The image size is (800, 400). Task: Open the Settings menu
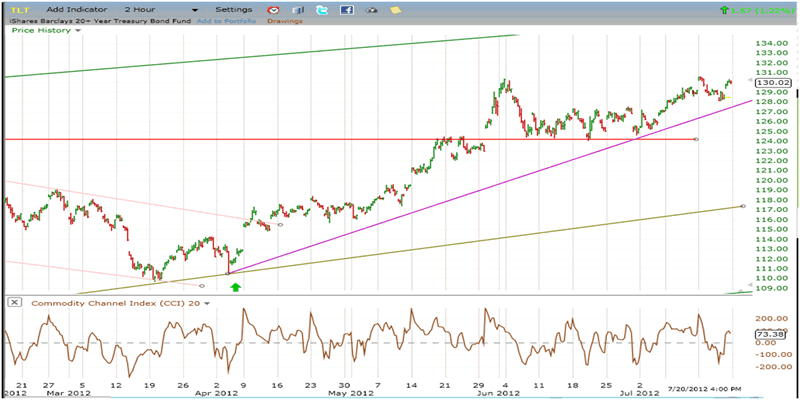pos(233,9)
